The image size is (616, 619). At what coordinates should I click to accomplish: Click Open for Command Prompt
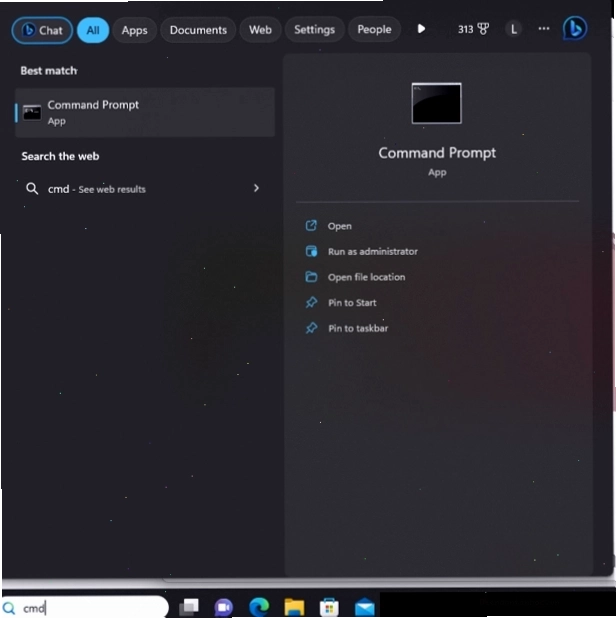click(x=340, y=226)
